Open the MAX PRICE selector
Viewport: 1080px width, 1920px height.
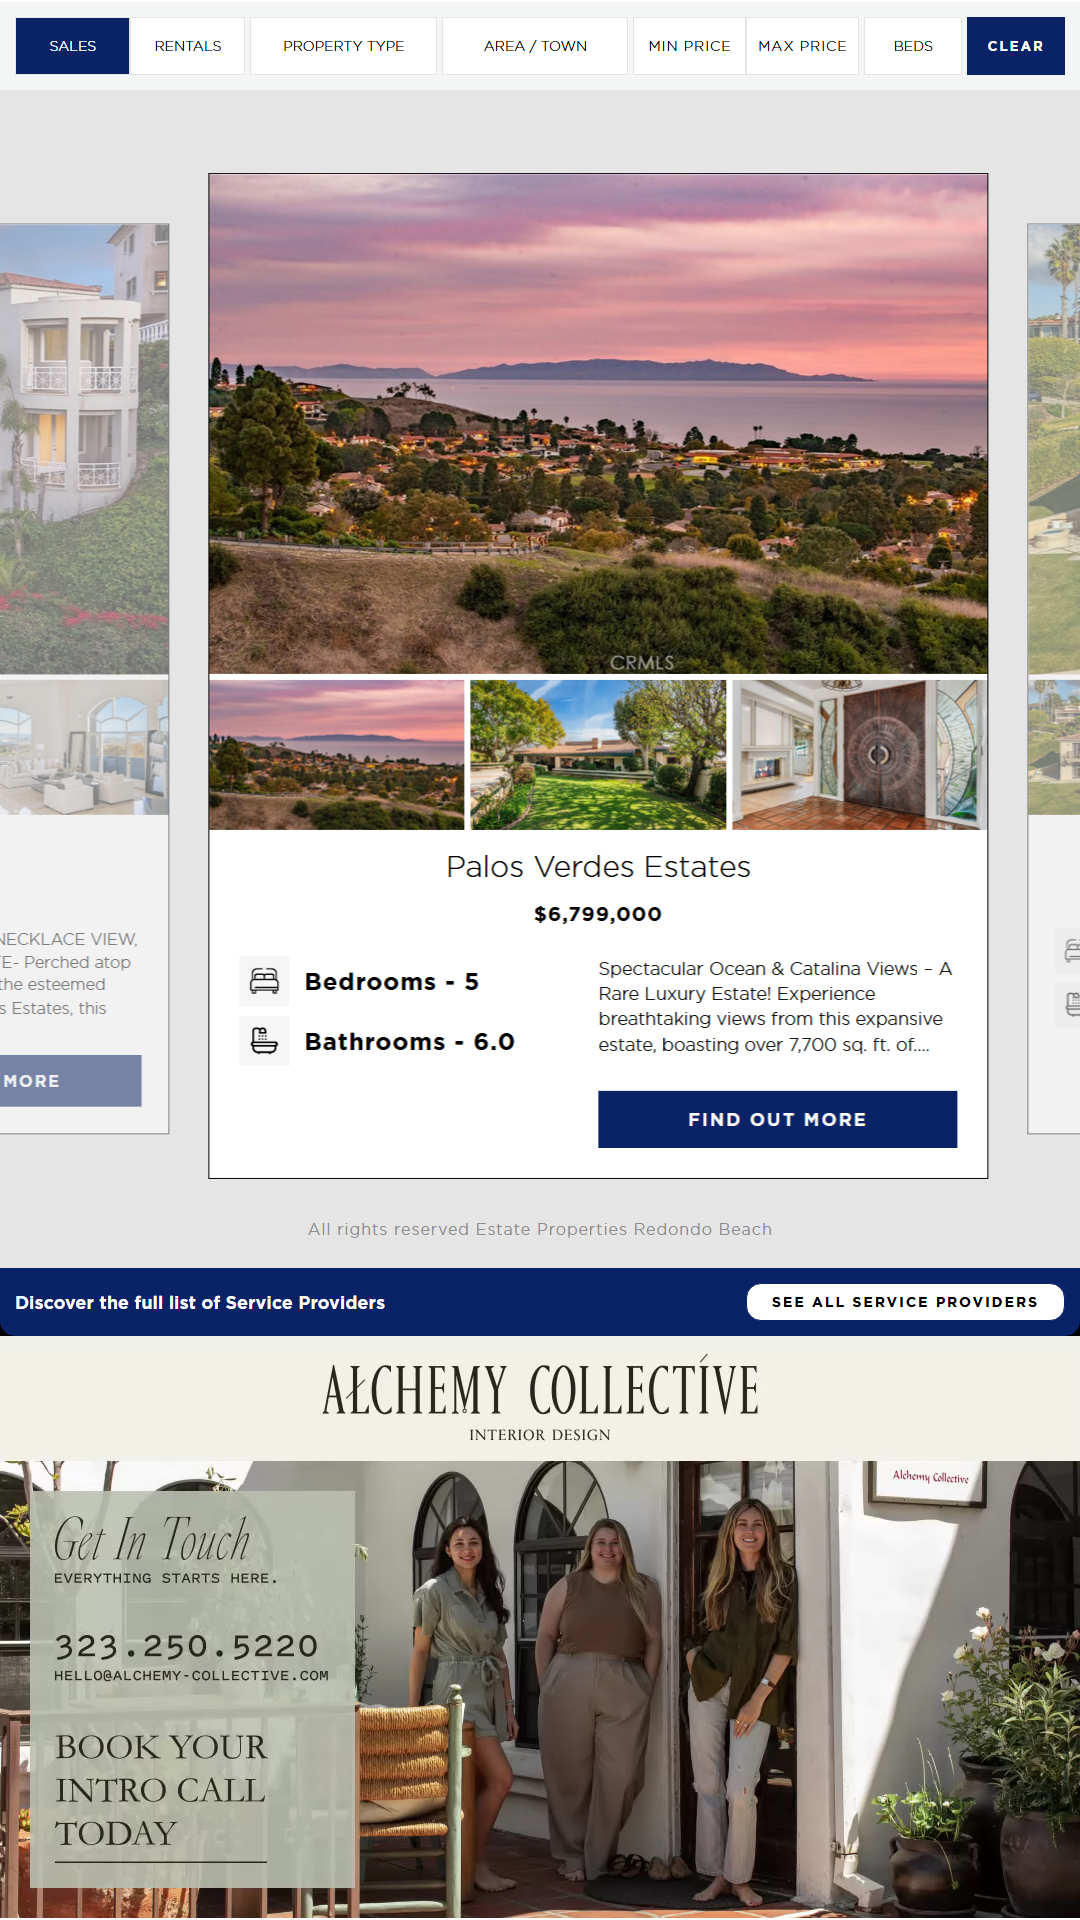tap(802, 46)
